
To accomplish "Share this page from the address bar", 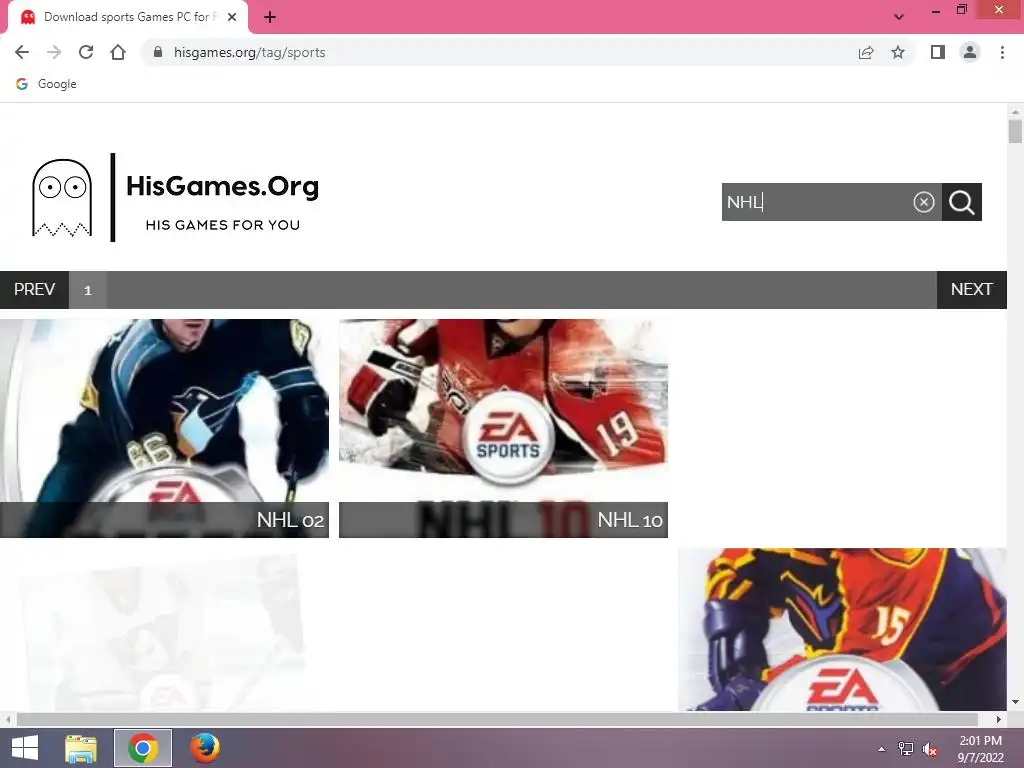I will pos(866,52).
